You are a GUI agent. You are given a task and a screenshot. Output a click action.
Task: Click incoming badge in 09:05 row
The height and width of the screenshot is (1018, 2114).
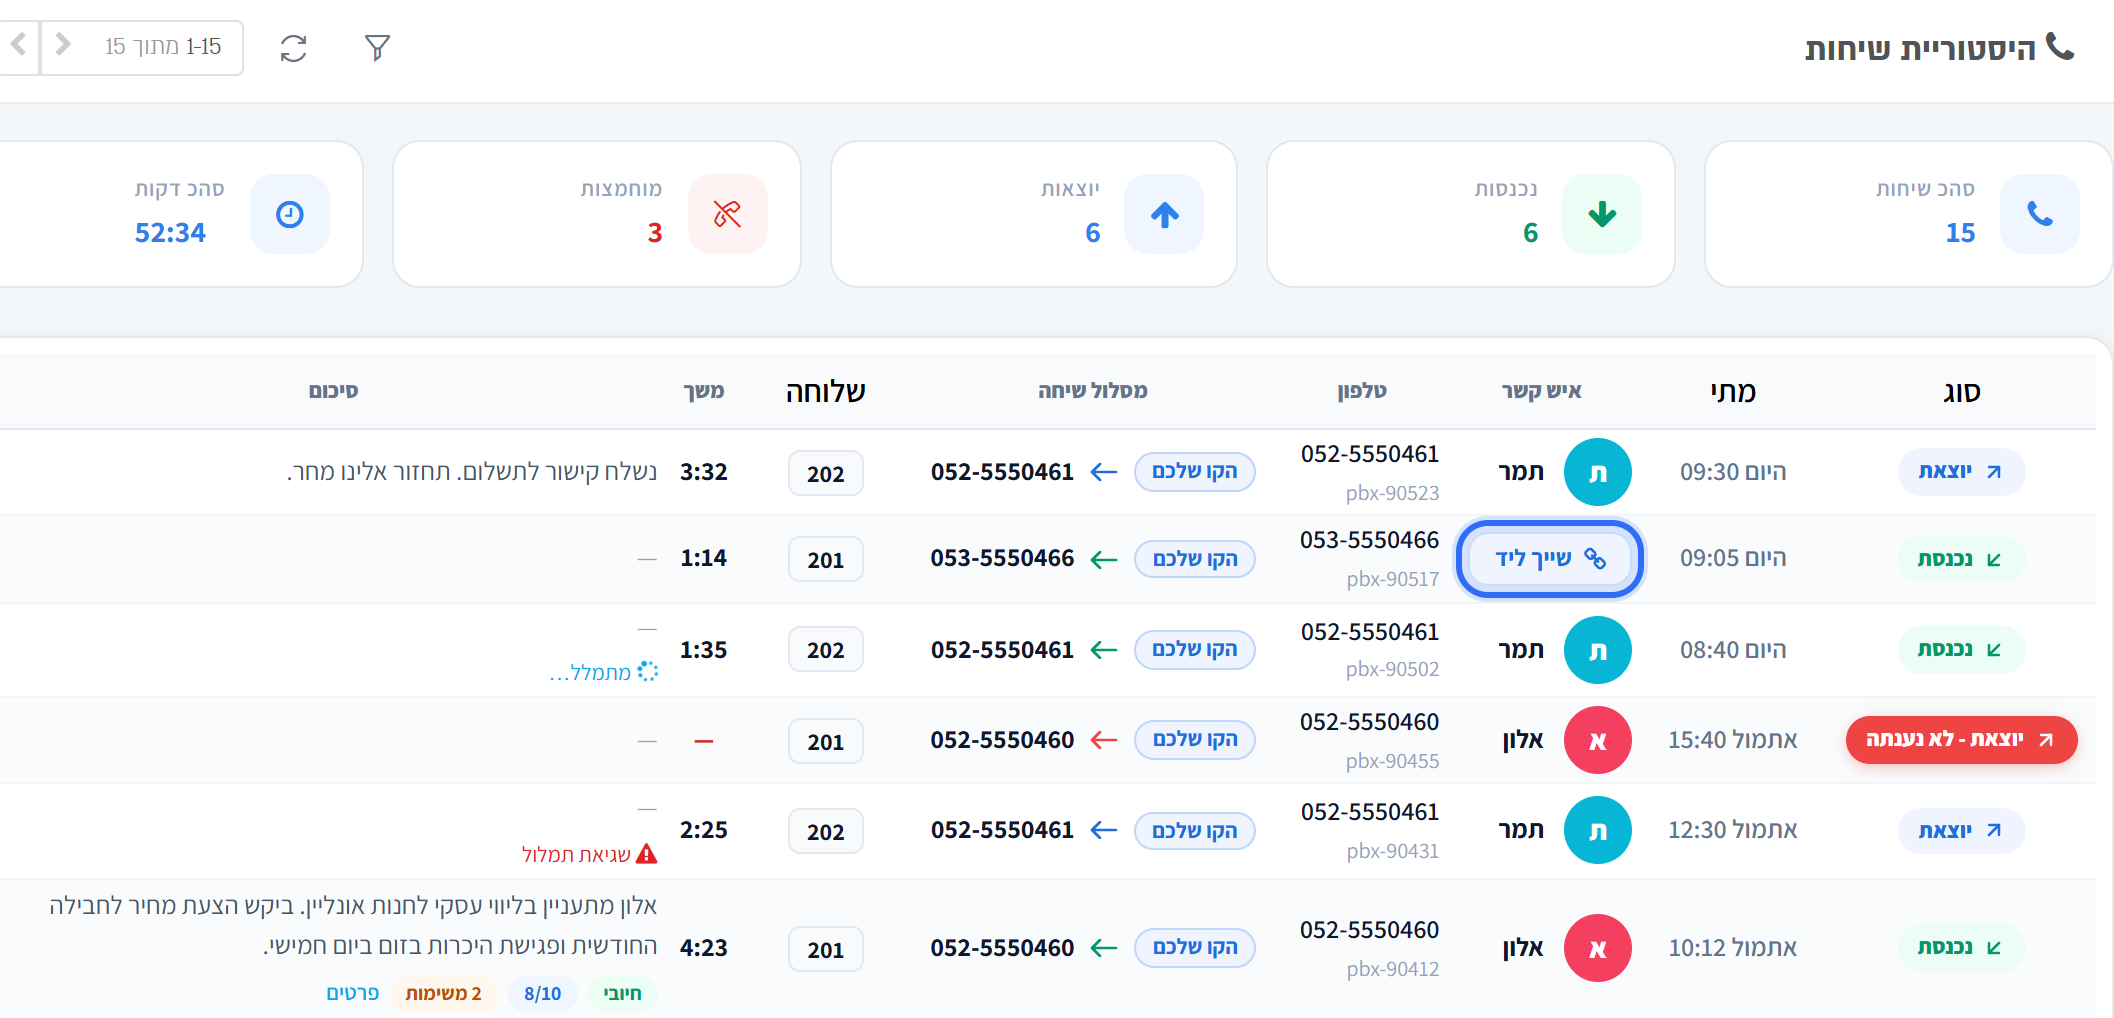1961,559
